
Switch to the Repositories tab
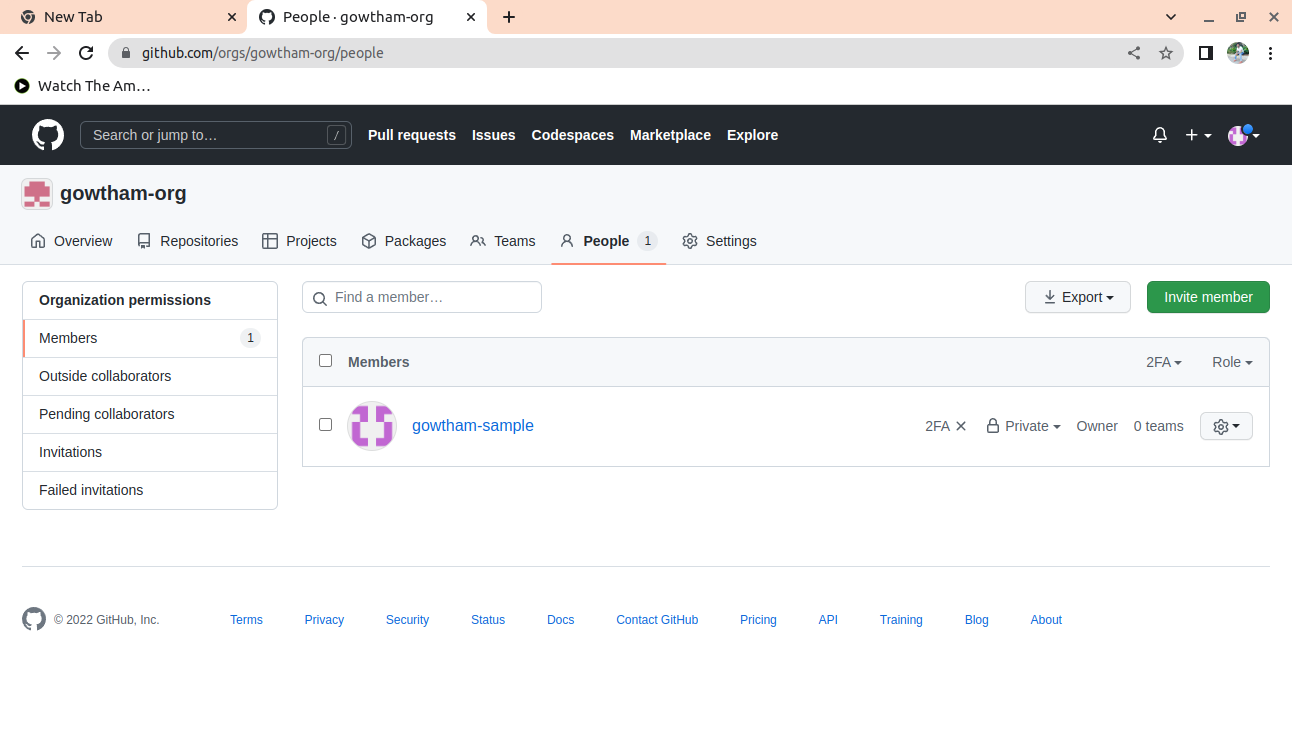(x=188, y=241)
